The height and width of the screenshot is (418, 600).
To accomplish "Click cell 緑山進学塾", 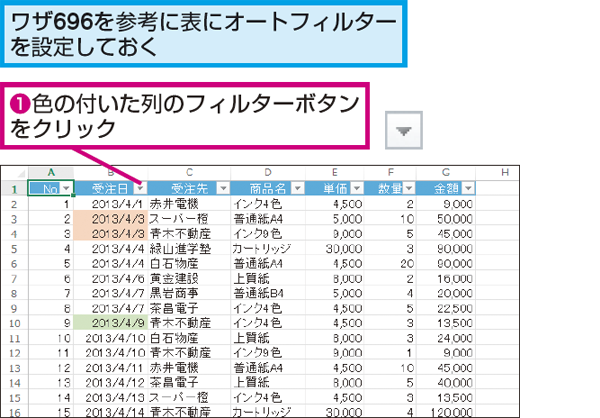I will tap(189, 249).
